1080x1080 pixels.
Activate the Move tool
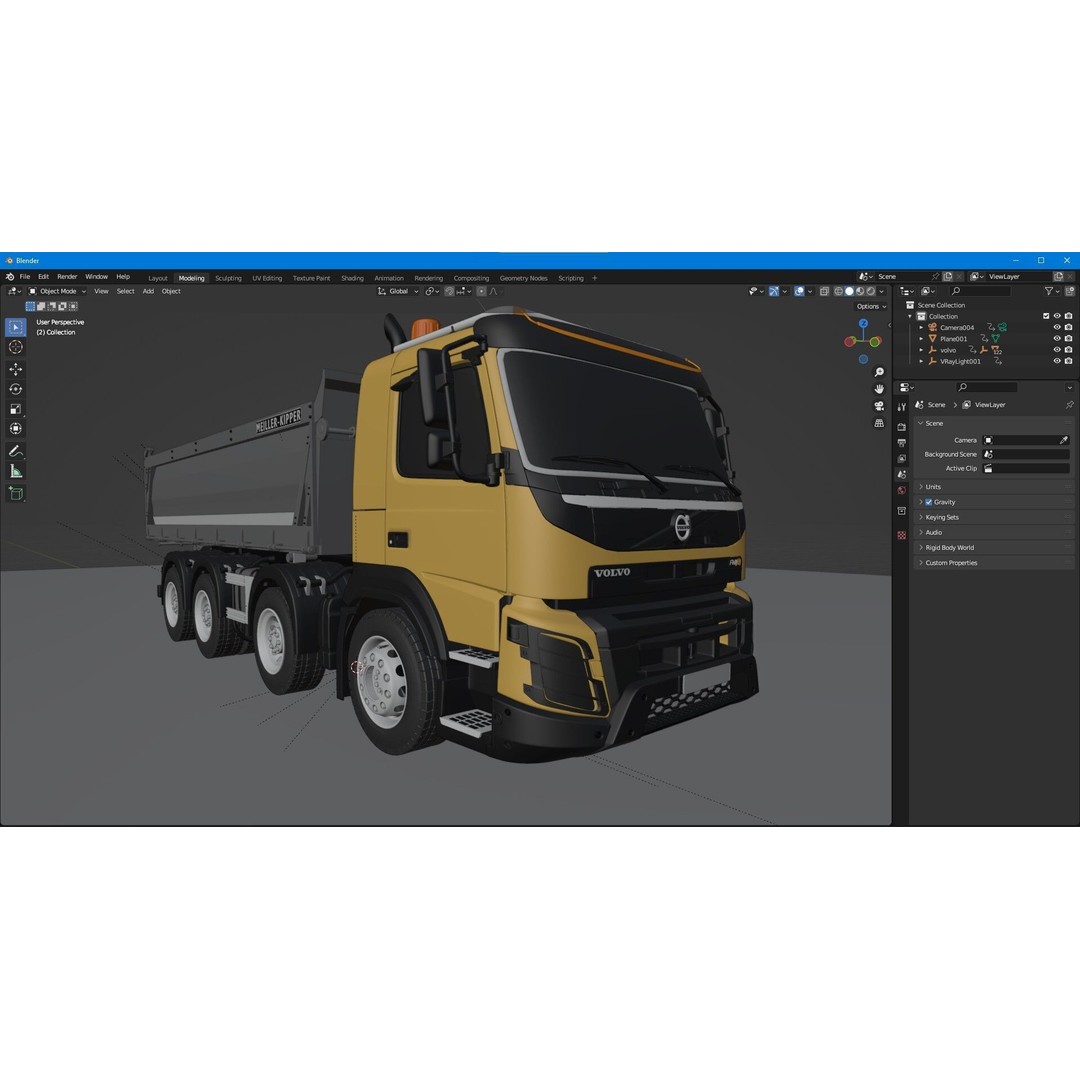(x=16, y=370)
